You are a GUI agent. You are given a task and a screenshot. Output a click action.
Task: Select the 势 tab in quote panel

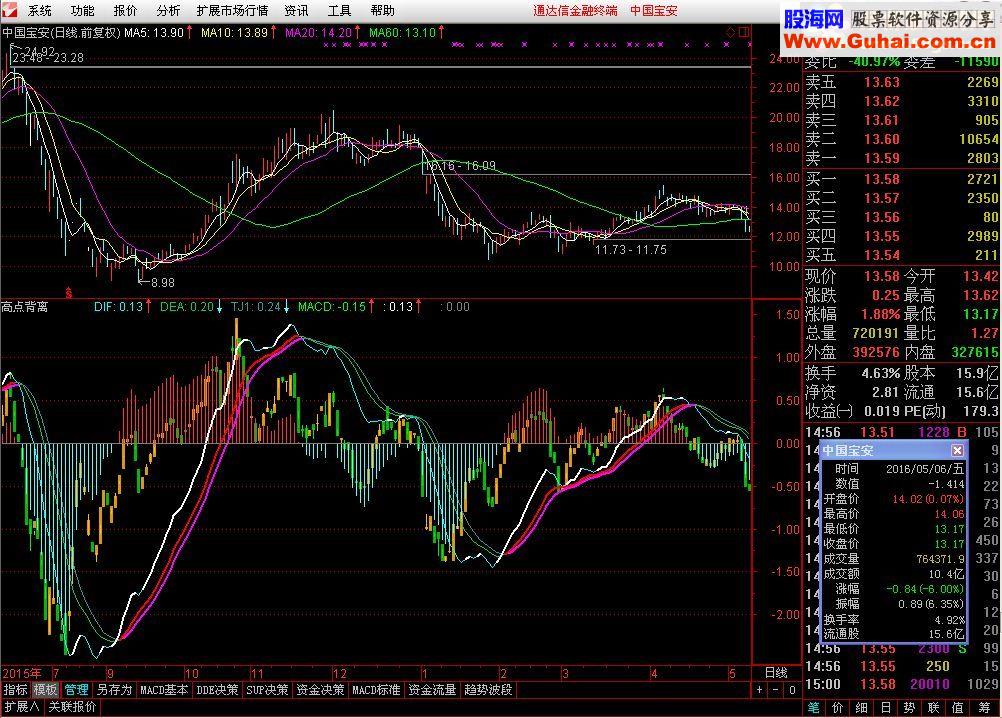pyautogui.click(x=909, y=707)
